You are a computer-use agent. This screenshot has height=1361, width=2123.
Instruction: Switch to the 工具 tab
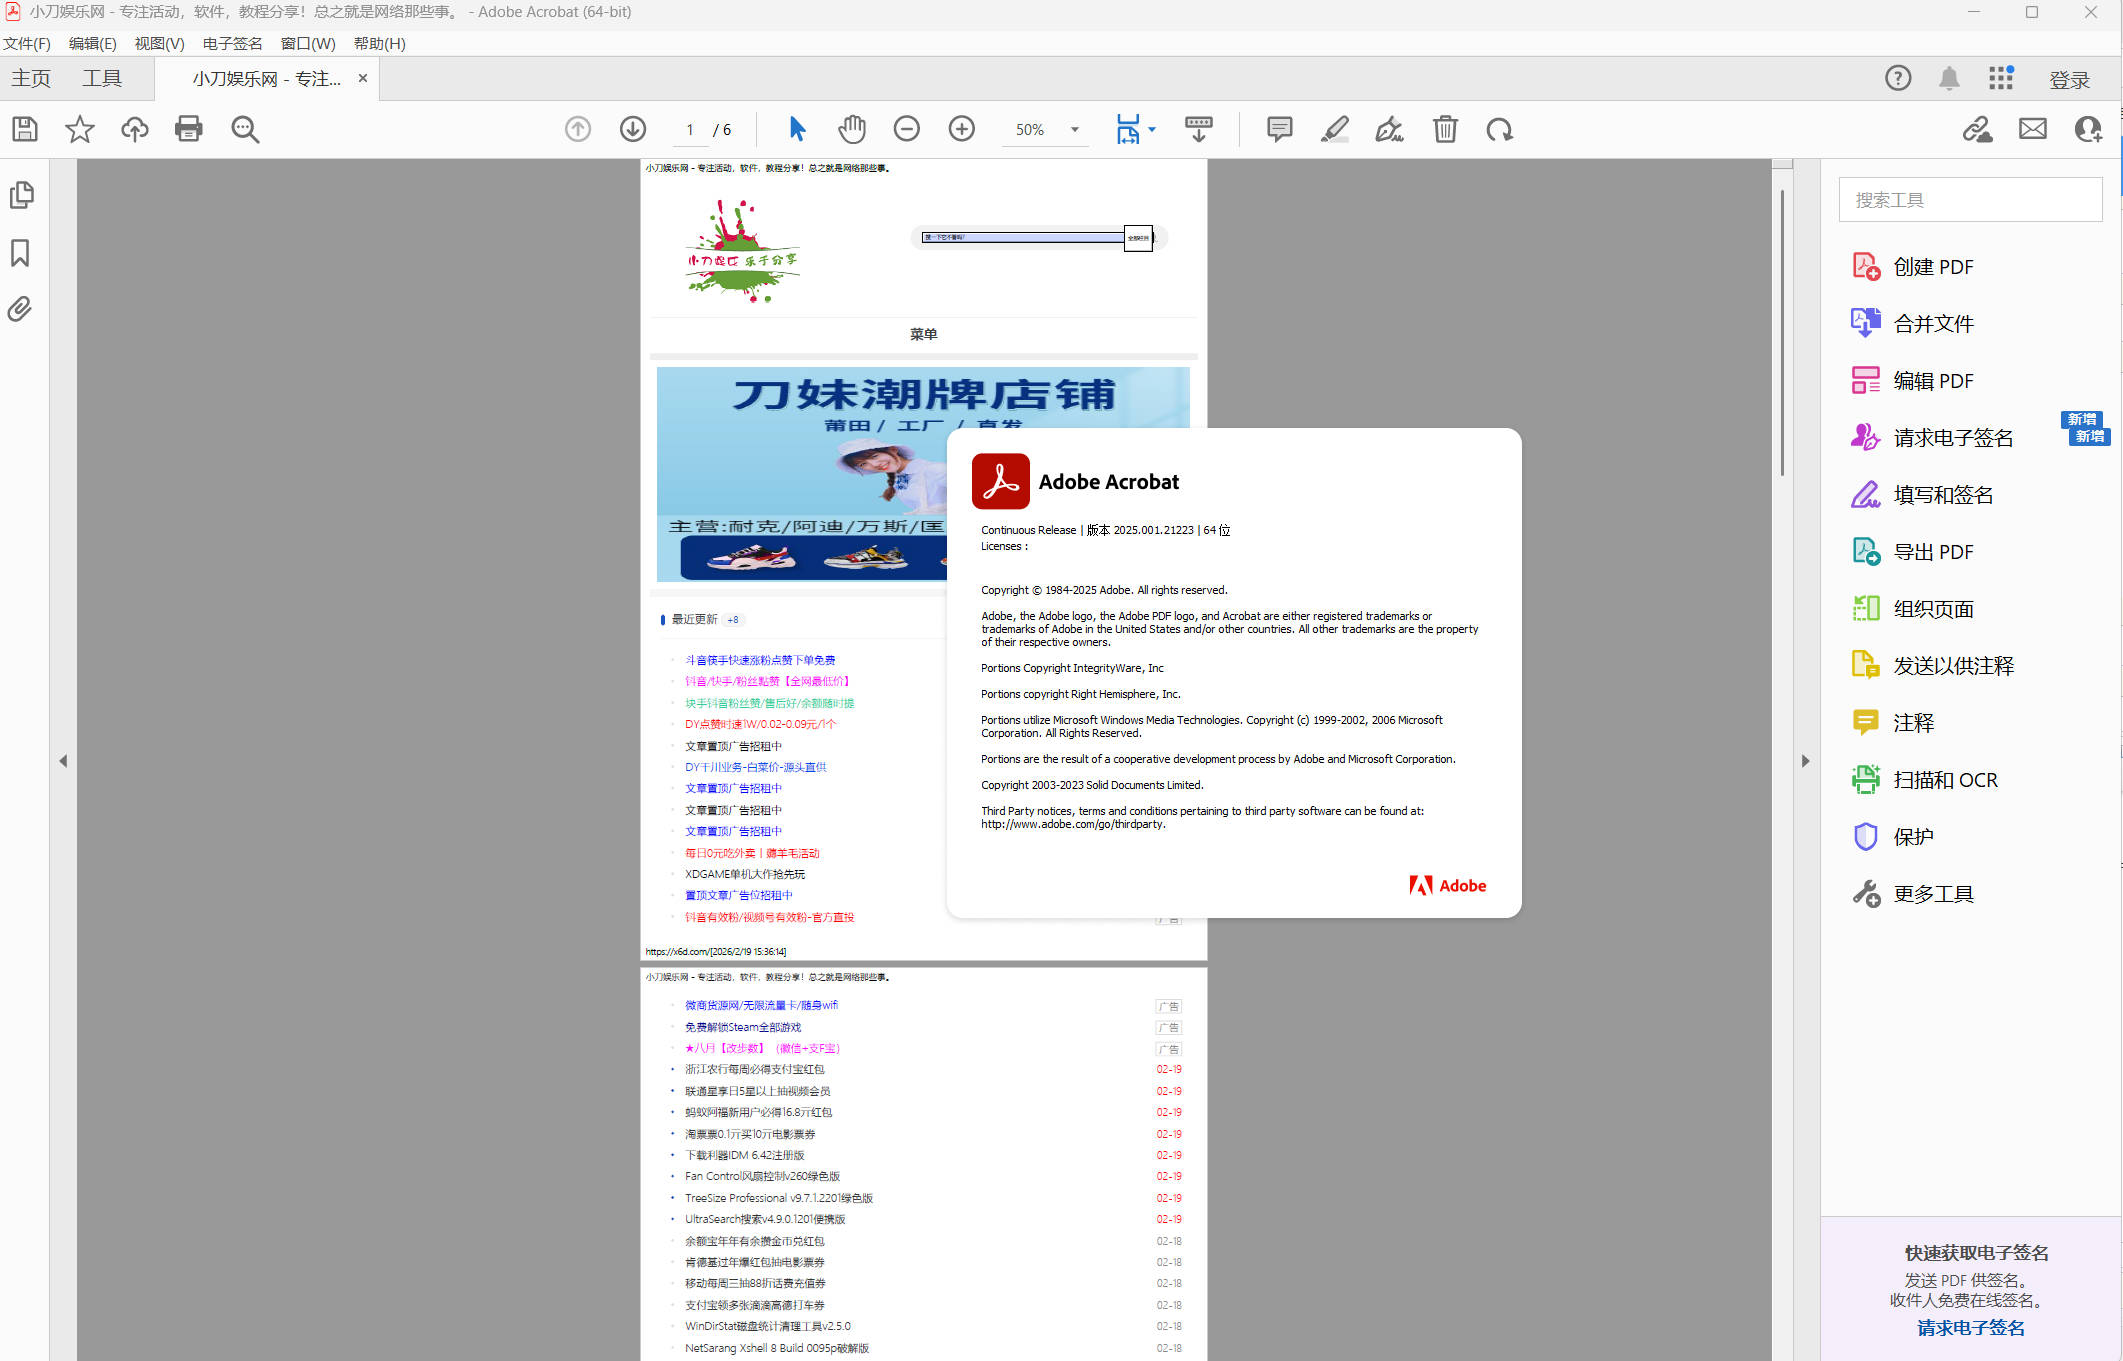pos(101,78)
